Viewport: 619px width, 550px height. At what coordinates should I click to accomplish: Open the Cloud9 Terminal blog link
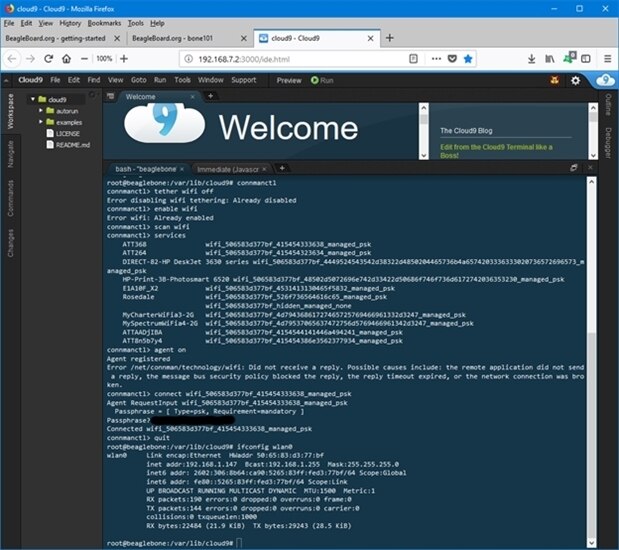pyautogui.click(x=496, y=151)
